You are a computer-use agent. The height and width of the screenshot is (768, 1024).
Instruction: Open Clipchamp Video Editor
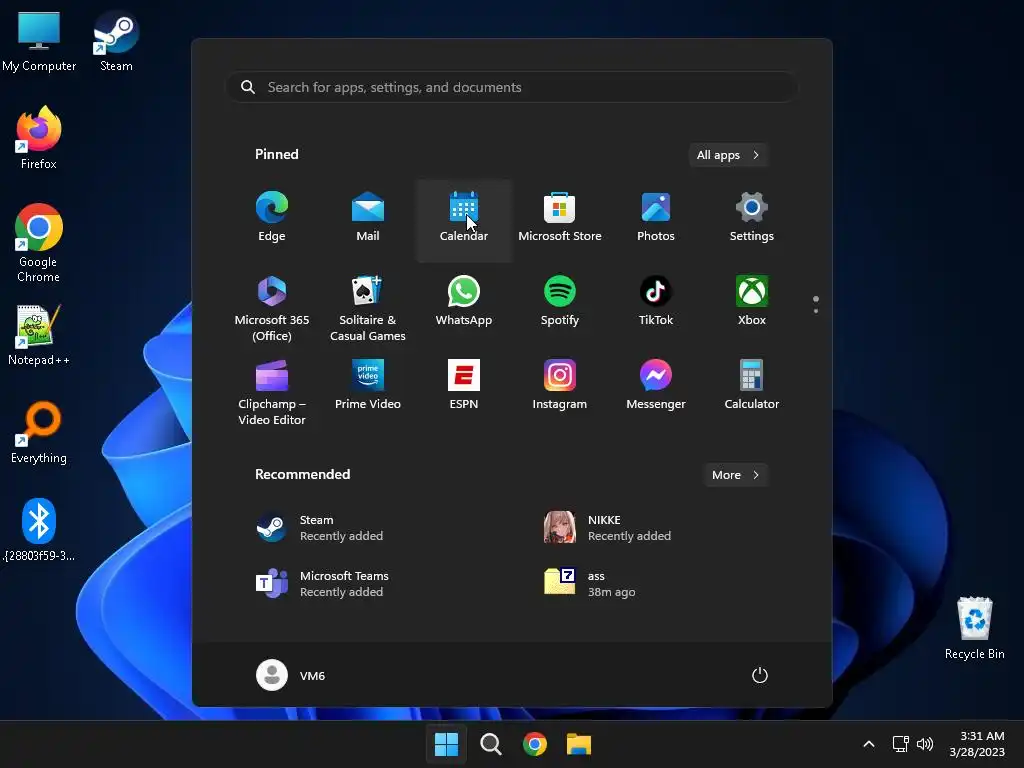click(x=272, y=392)
